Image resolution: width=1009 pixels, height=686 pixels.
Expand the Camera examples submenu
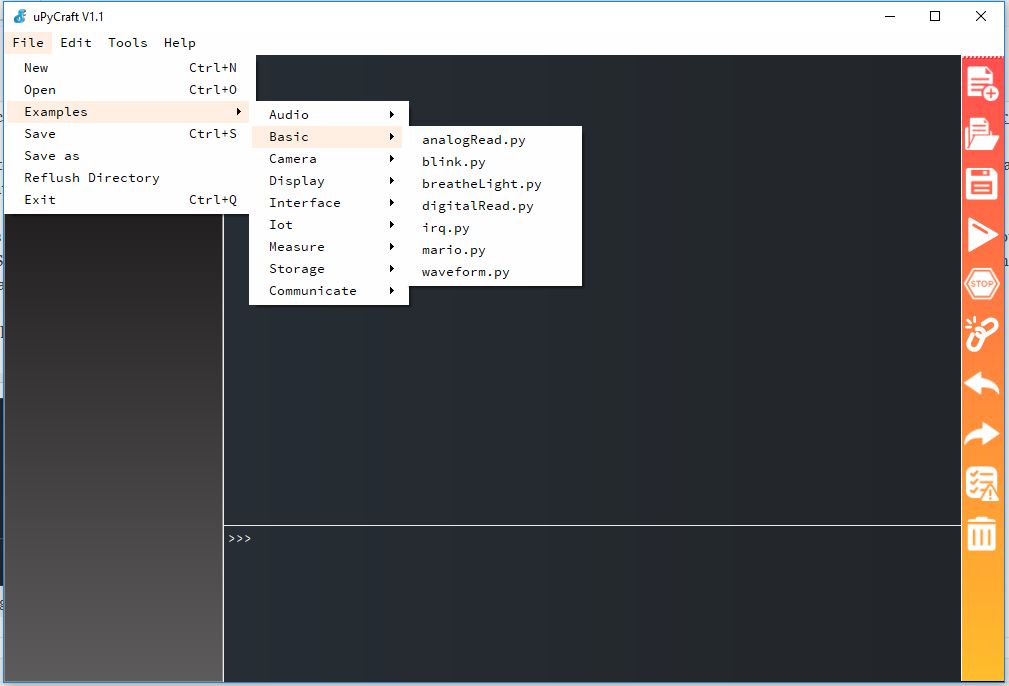(329, 158)
